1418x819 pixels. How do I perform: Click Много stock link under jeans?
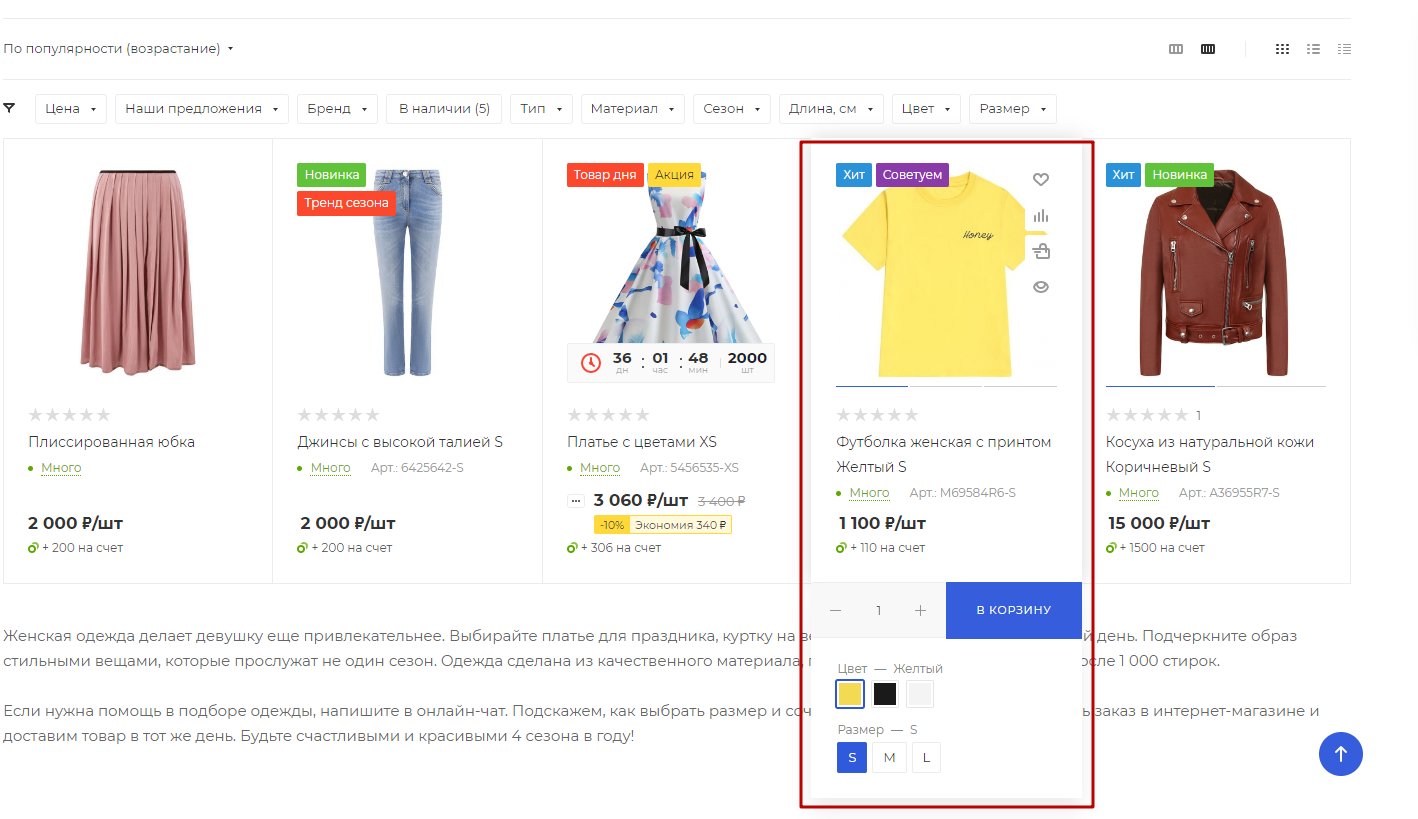[x=331, y=468]
